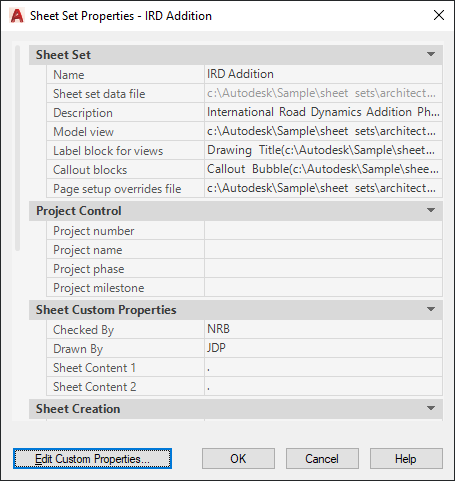Click the empty Project number field
The height and width of the screenshot is (481, 455).
pyautogui.click(x=323, y=231)
